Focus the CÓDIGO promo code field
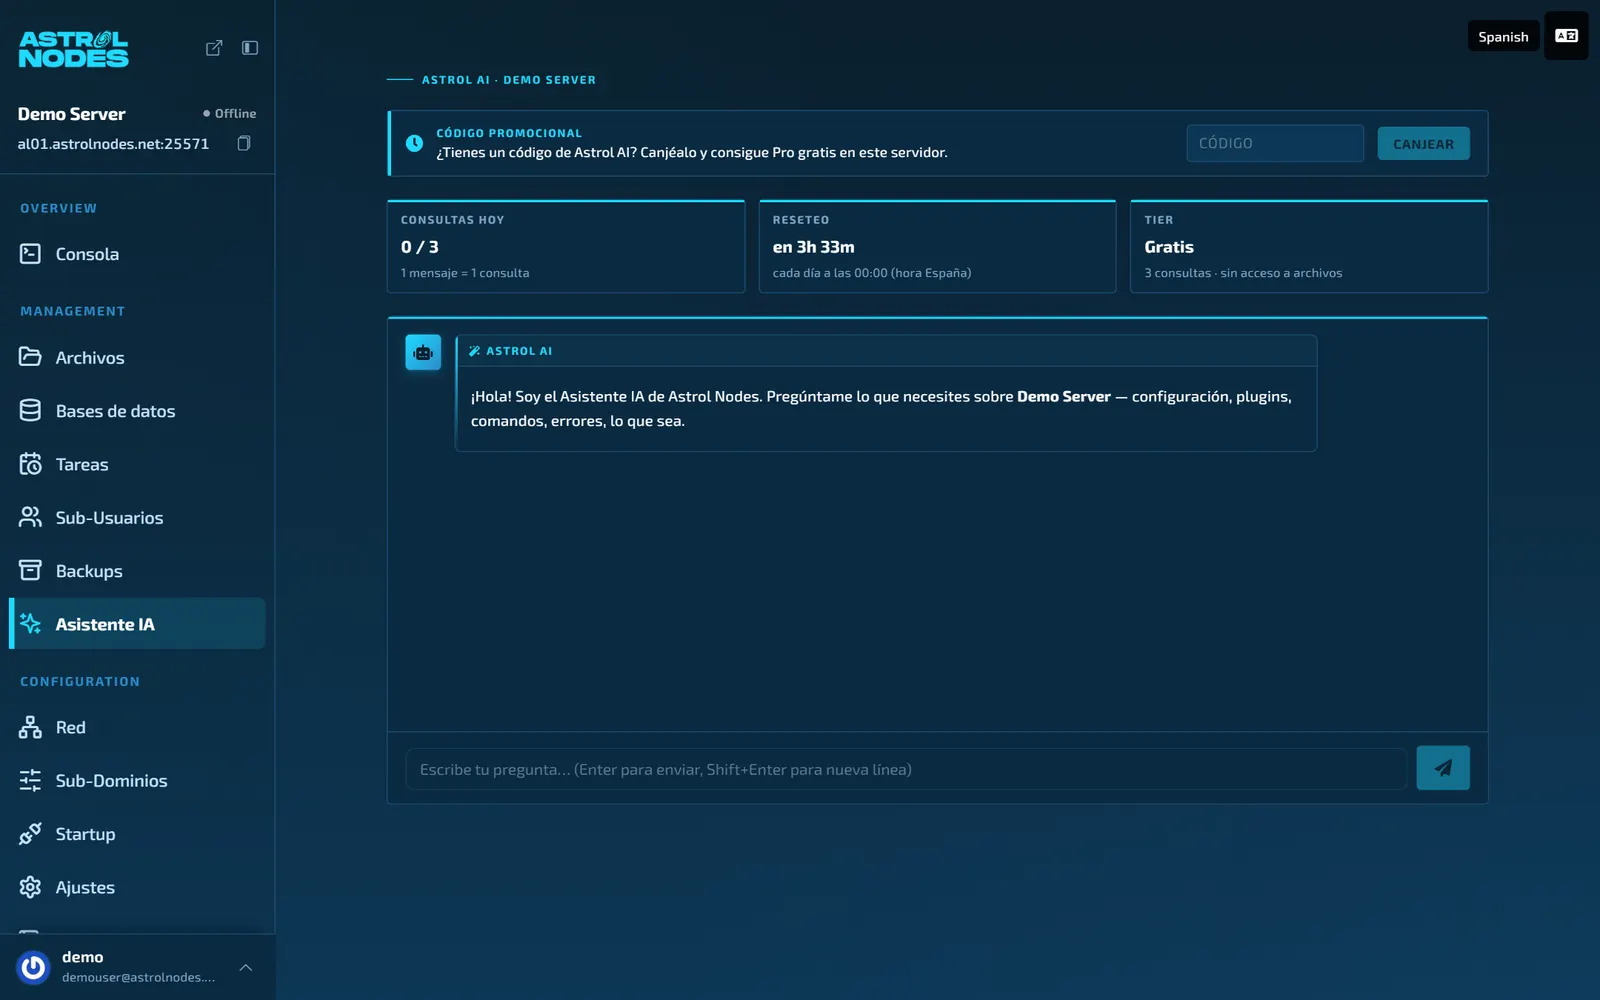The image size is (1600, 1000). (1275, 143)
